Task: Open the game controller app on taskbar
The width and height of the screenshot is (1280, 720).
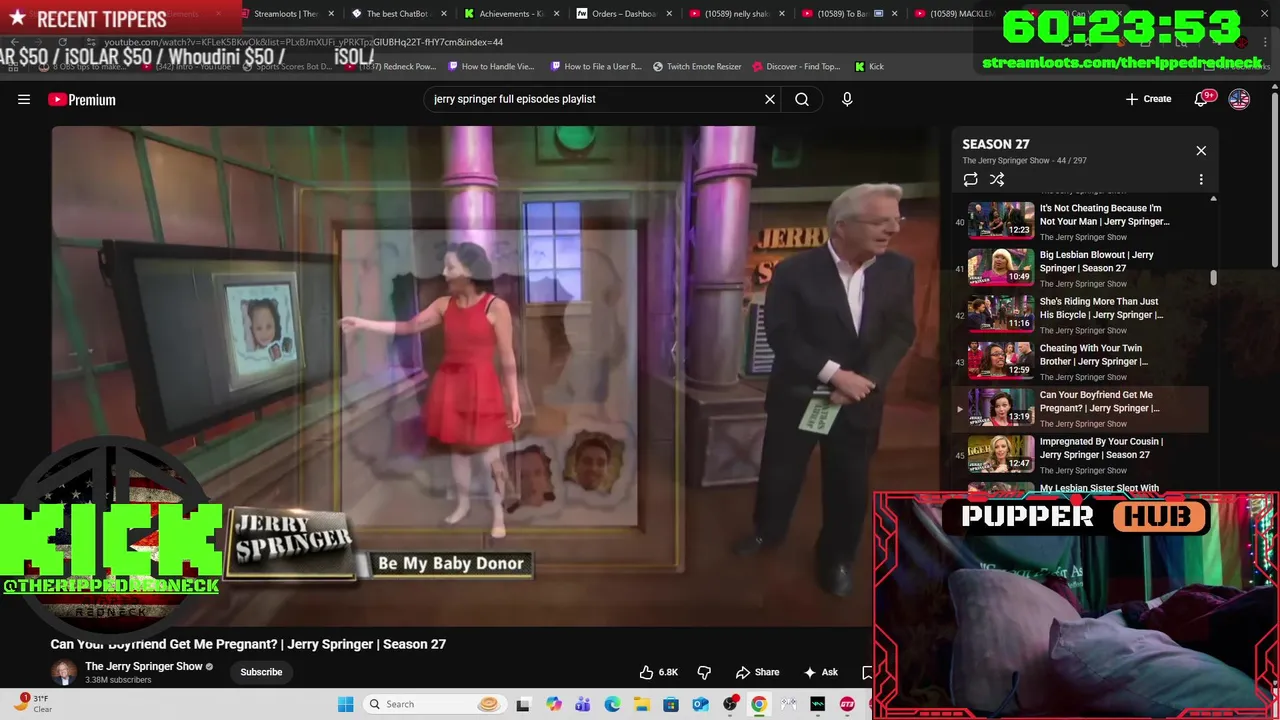Action: 789,704
